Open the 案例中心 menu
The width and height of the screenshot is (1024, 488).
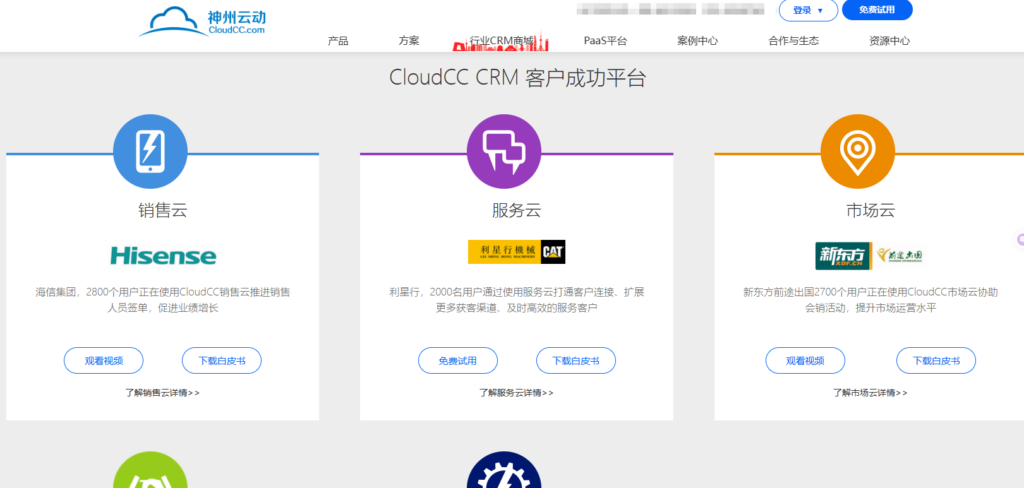[x=697, y=41]
